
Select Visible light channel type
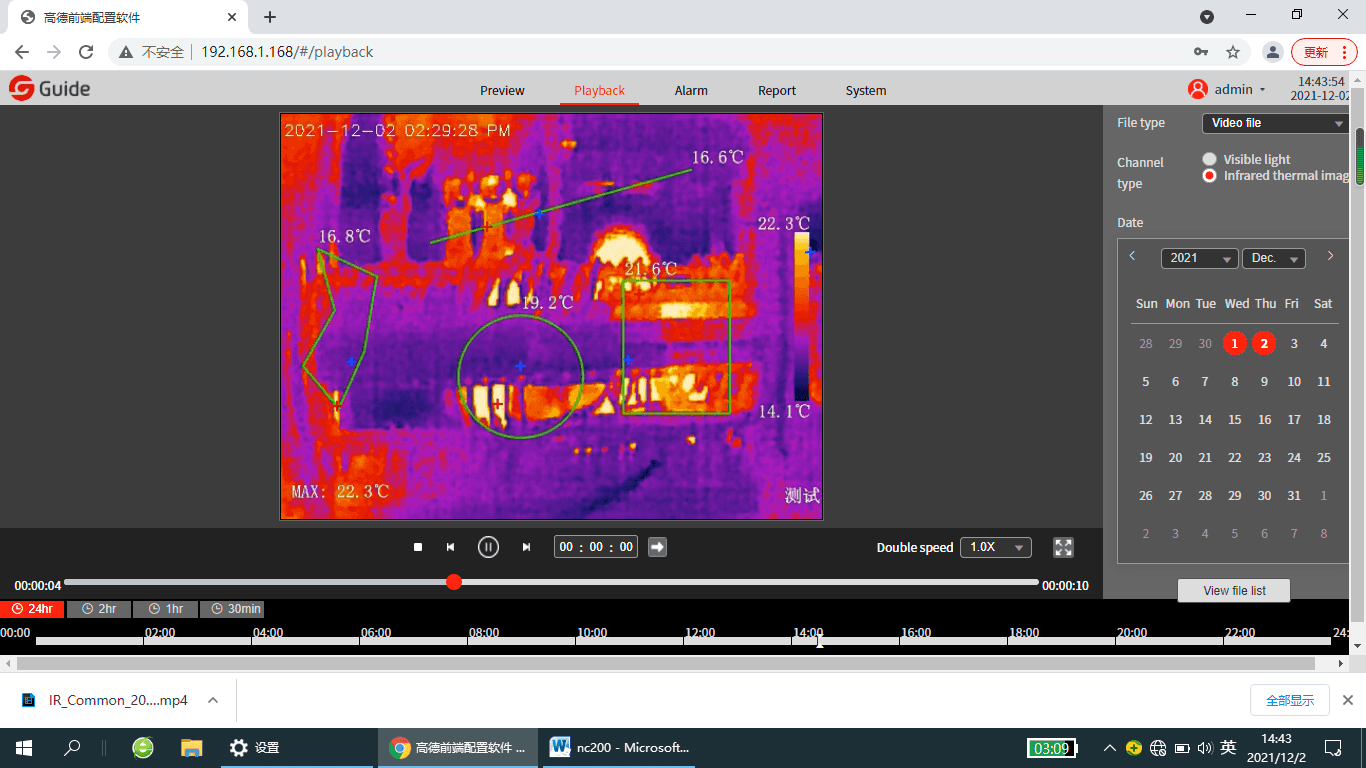[x=1210, y=159]
